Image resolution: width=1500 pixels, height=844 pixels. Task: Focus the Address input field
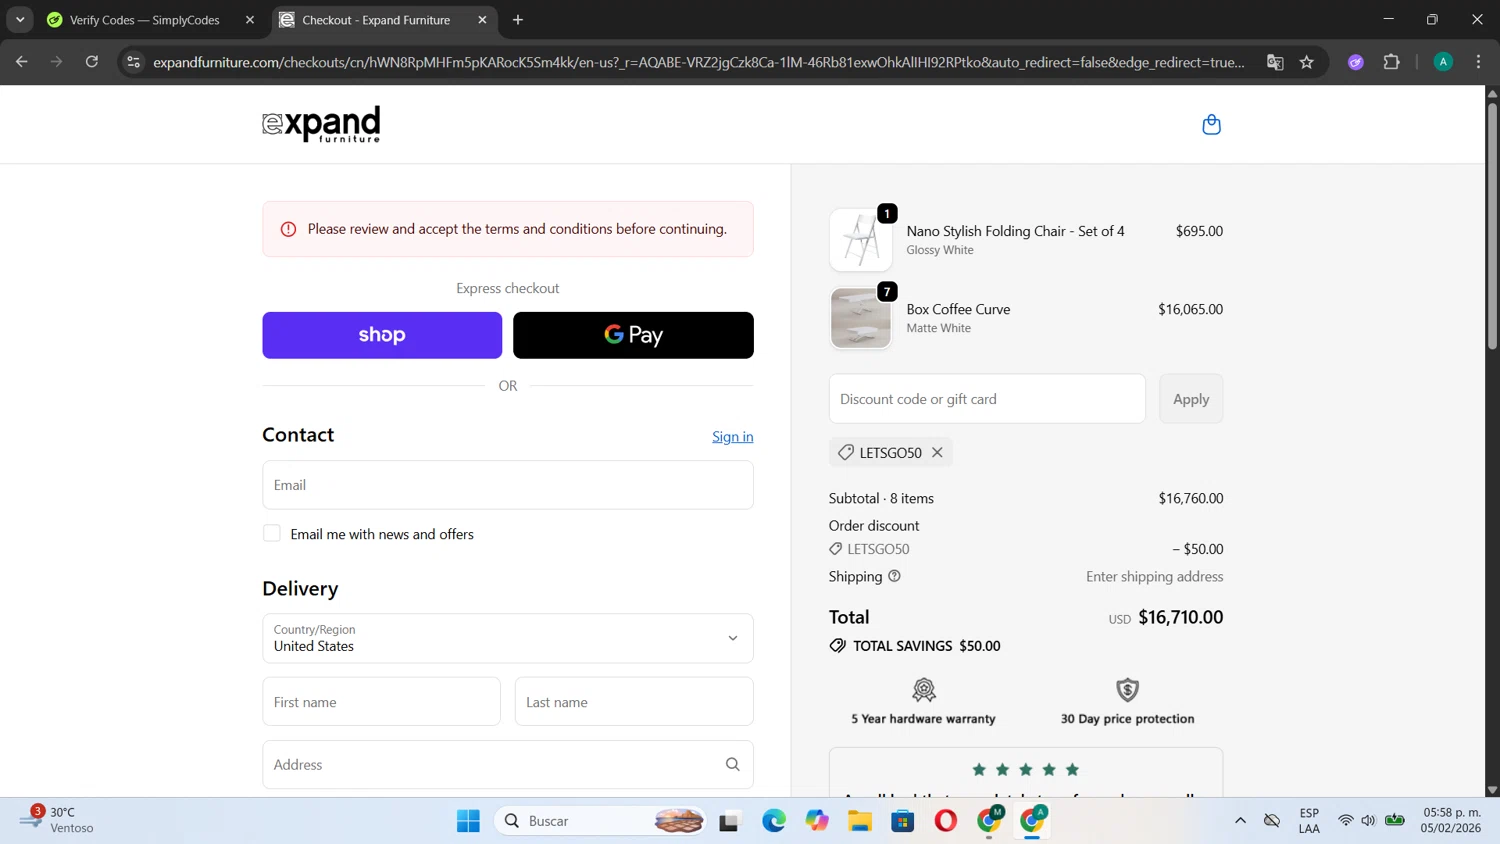click(508, 765)
